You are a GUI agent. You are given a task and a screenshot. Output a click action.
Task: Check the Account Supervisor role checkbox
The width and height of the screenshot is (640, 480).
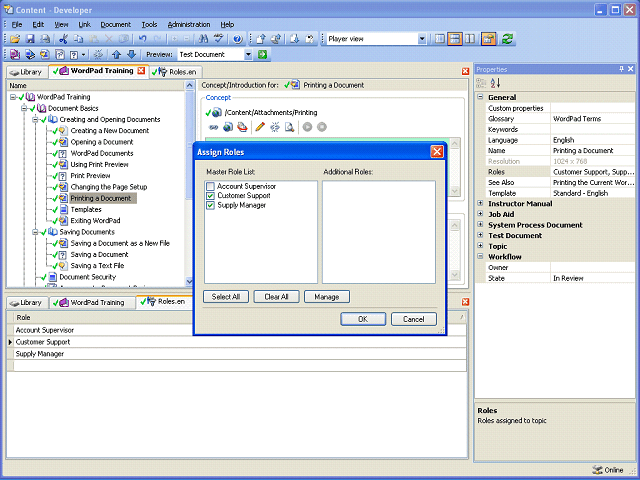211,187
